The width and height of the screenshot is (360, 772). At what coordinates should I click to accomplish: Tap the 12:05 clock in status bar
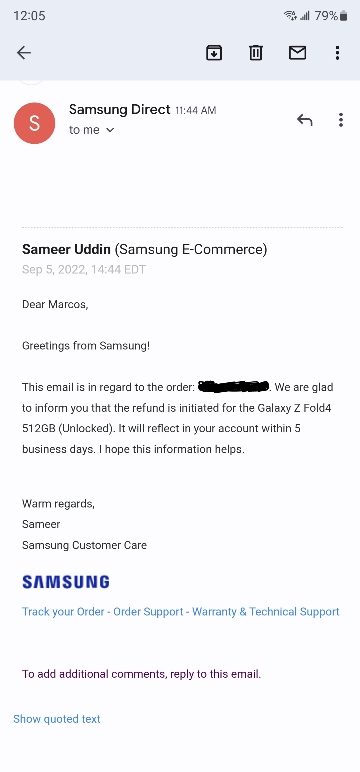[x=30, y=16]
